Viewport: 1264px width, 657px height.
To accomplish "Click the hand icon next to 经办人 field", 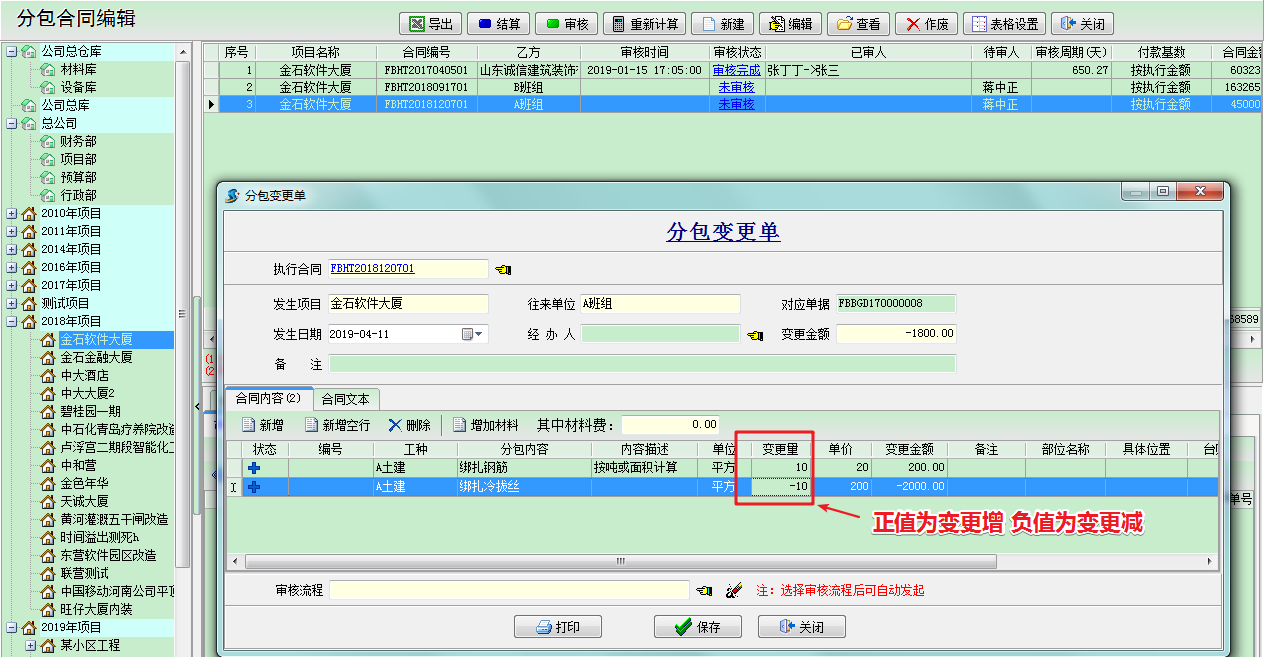I will tap(755, 335).
